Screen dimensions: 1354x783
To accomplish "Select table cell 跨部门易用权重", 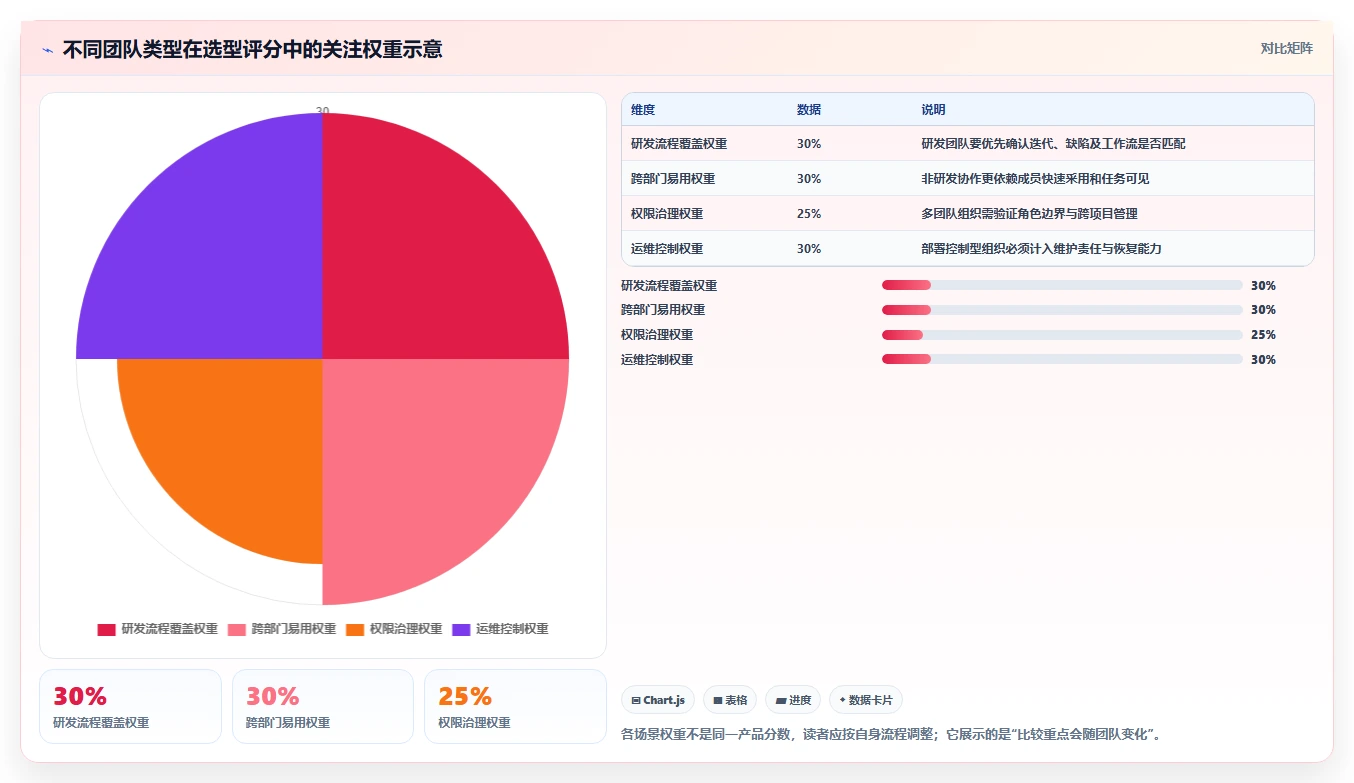I will (x=673, y=179).
